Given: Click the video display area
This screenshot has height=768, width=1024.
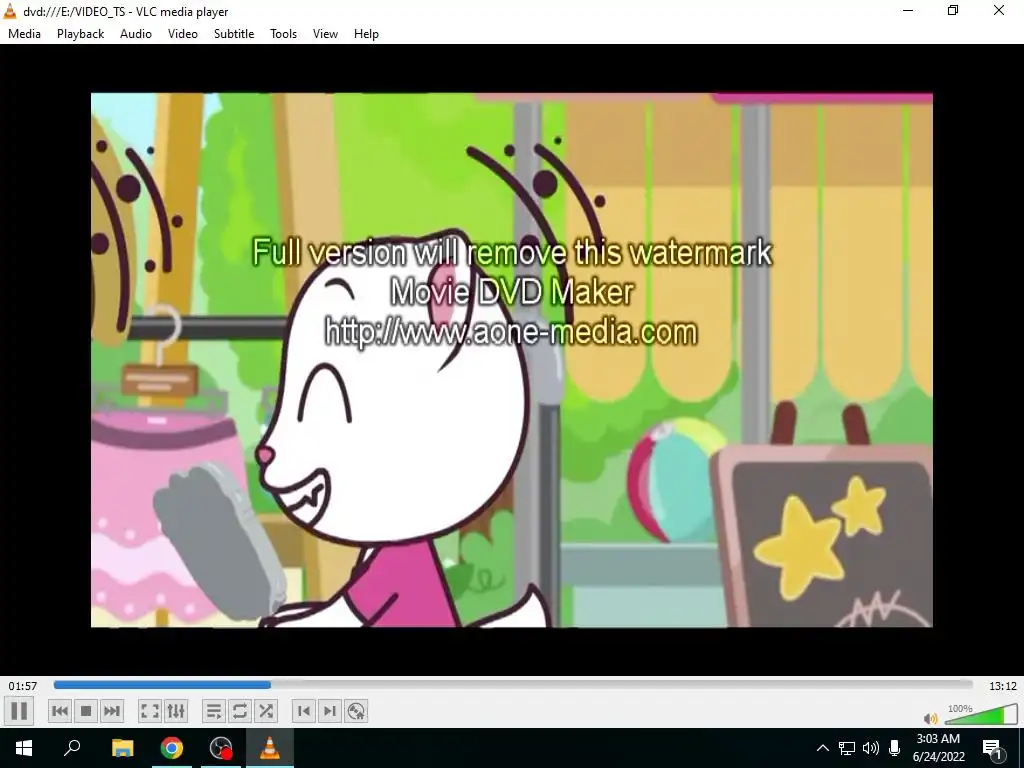Looking at the screenshot, I should pyautogui.click(x=511, y=360).
